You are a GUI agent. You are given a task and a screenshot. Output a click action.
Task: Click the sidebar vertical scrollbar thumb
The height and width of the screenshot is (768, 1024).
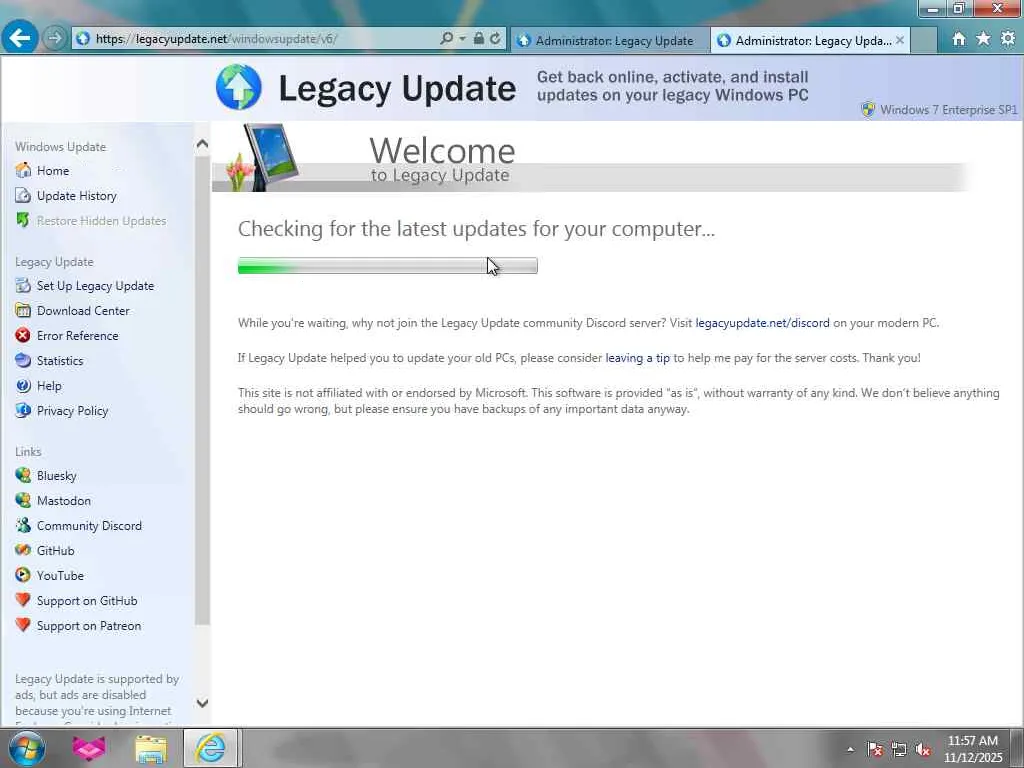tap(202, 391)
